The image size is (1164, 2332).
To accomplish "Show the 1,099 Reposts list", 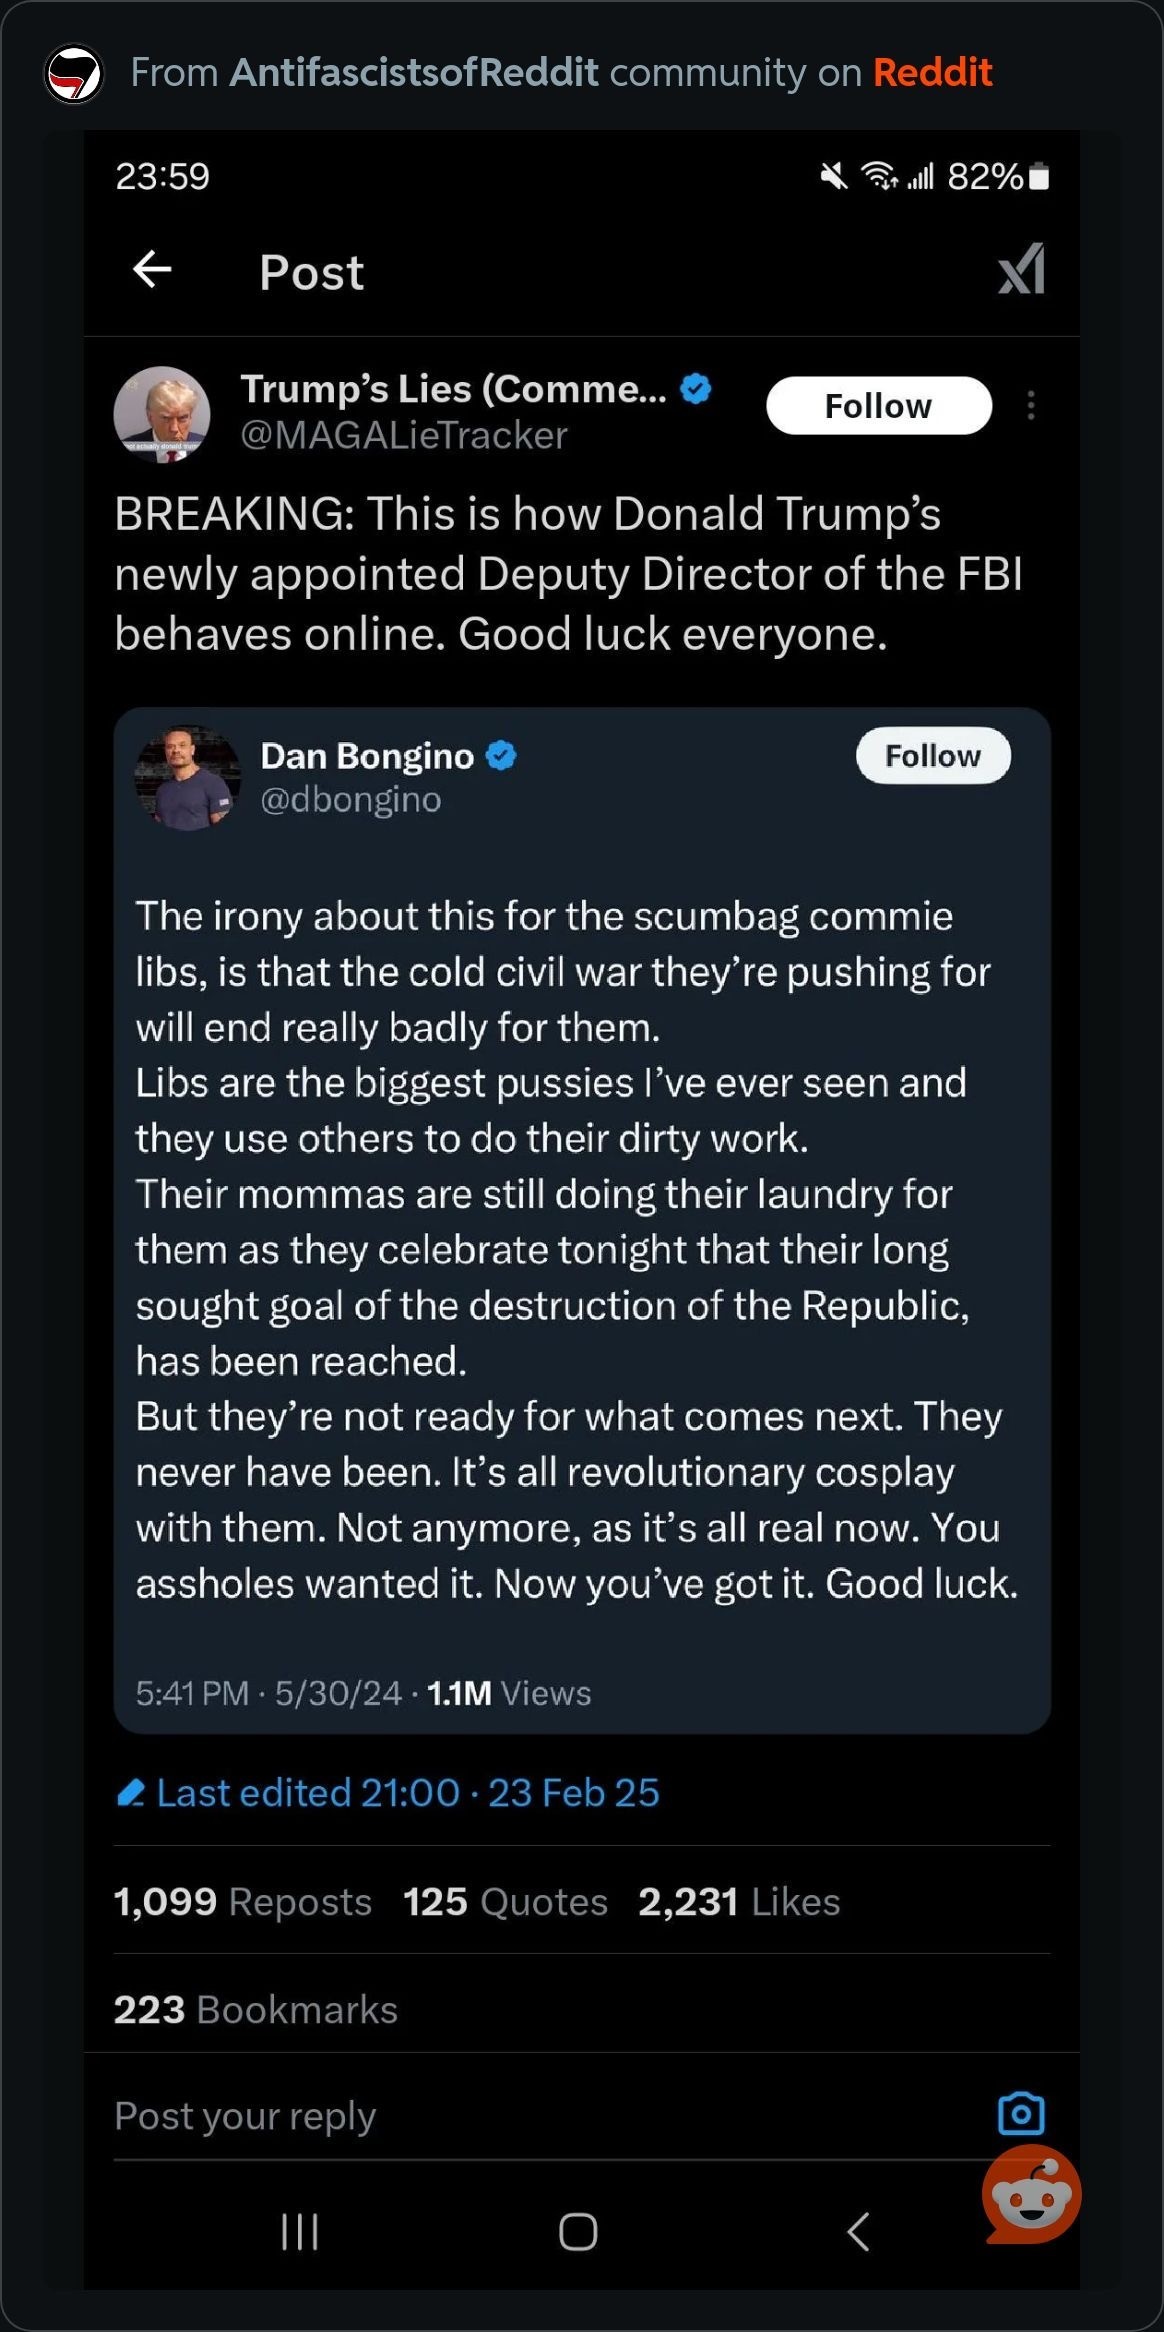I will [243, 1901].
